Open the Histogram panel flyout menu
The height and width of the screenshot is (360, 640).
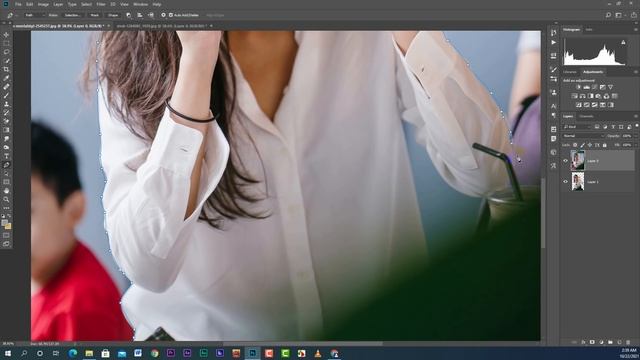tap(636, 30)
